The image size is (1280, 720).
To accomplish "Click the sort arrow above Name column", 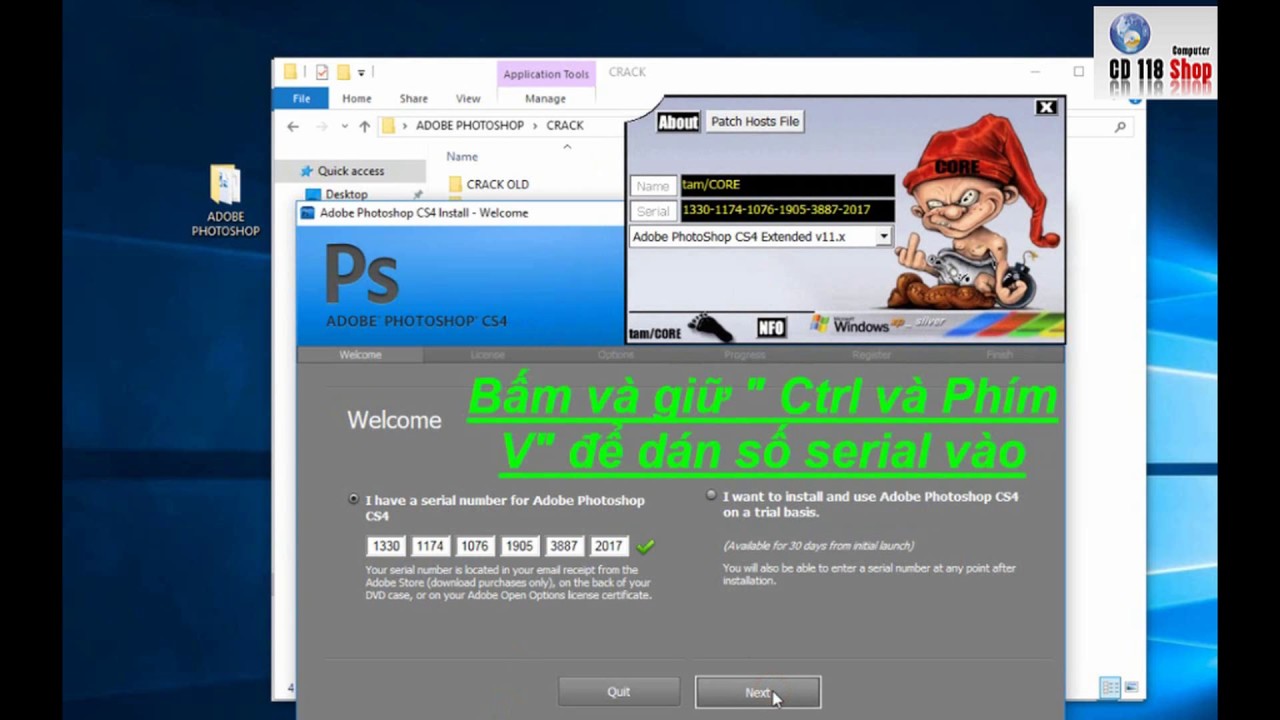I will 567,146.
